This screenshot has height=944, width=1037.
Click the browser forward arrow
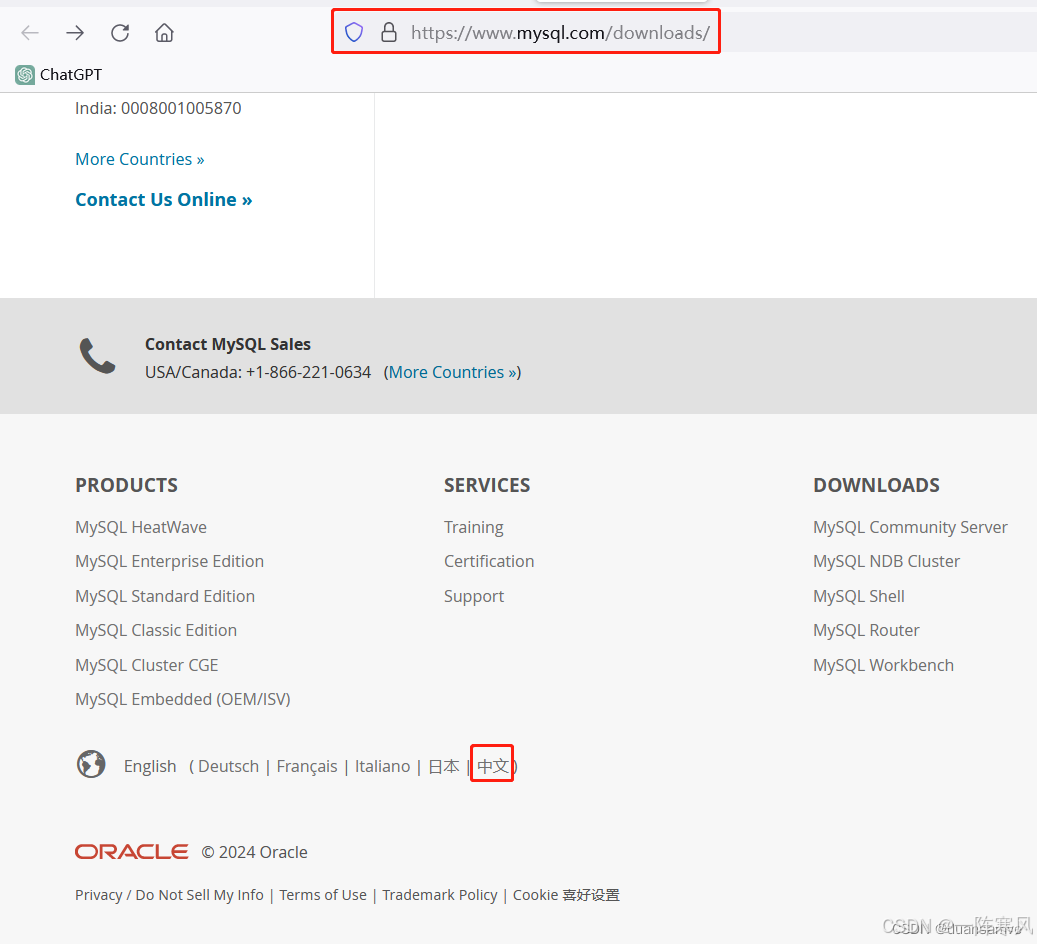coord(75,32)
